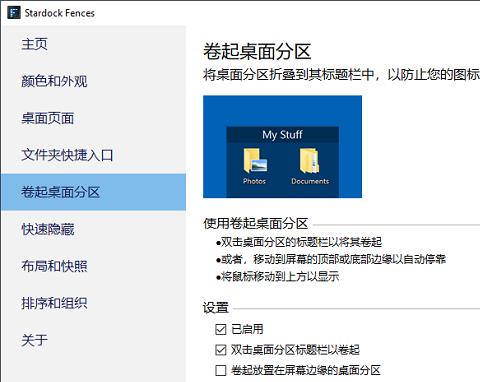Click the Stardock Fences app icon
The width and height of the screenshot is (480, 382).
click(x=14, y=13)
